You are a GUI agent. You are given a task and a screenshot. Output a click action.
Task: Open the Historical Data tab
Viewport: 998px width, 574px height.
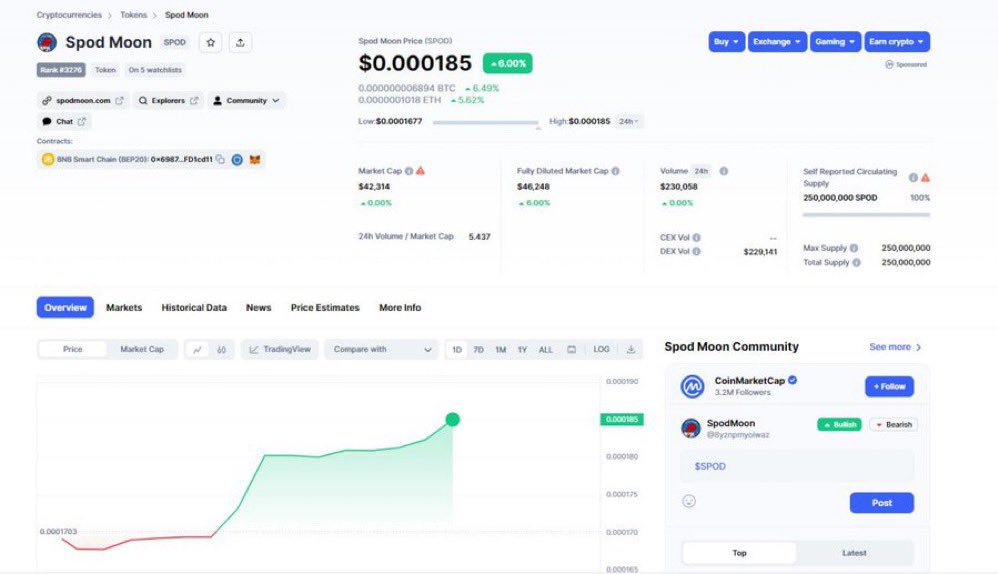pyautogui.click(x=194, y=307)
